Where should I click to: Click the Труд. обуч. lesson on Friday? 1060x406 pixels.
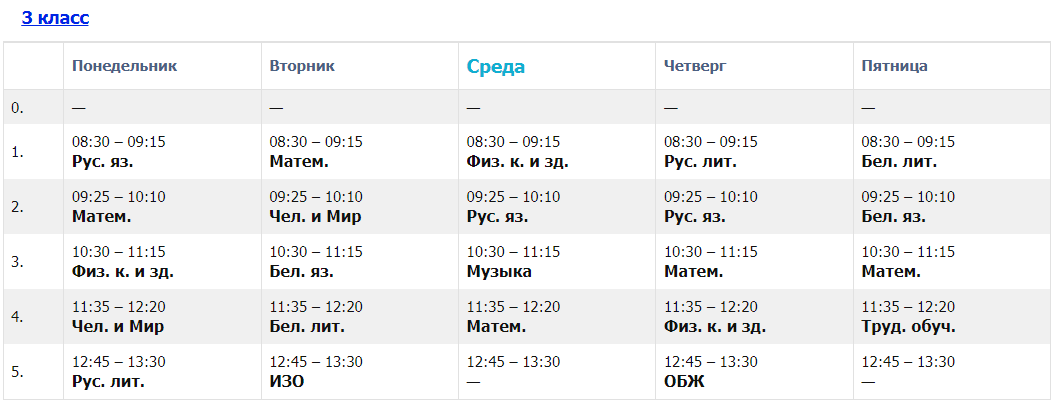(908, 326)
